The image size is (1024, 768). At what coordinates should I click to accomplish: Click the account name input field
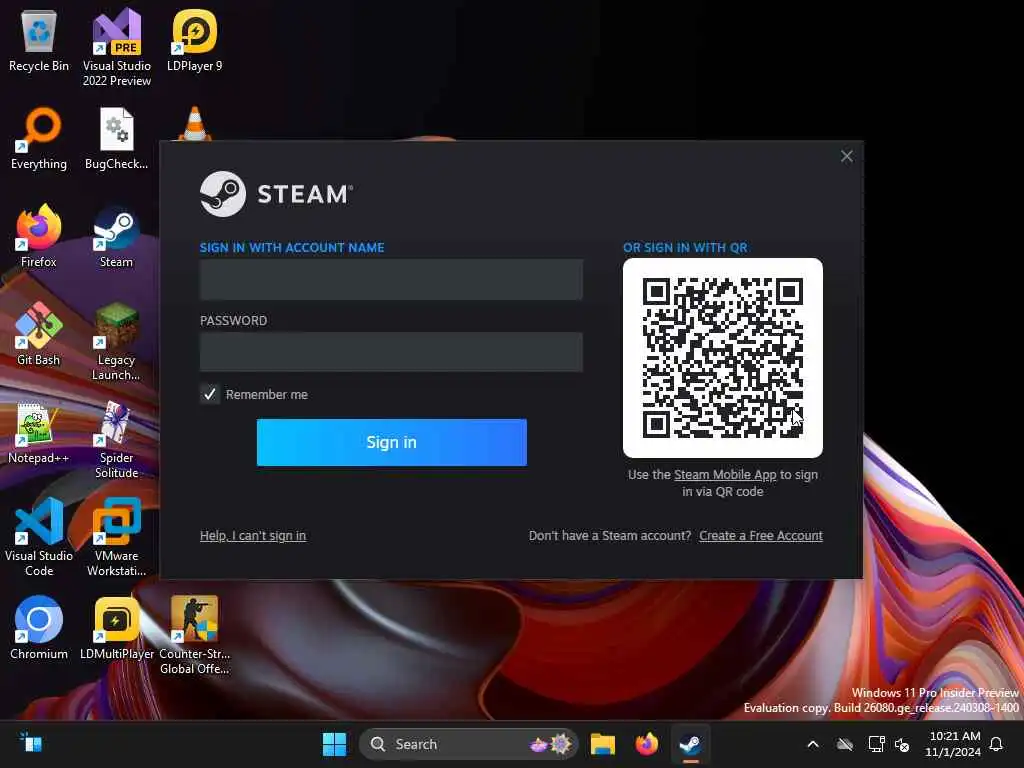tap(391, 280)
